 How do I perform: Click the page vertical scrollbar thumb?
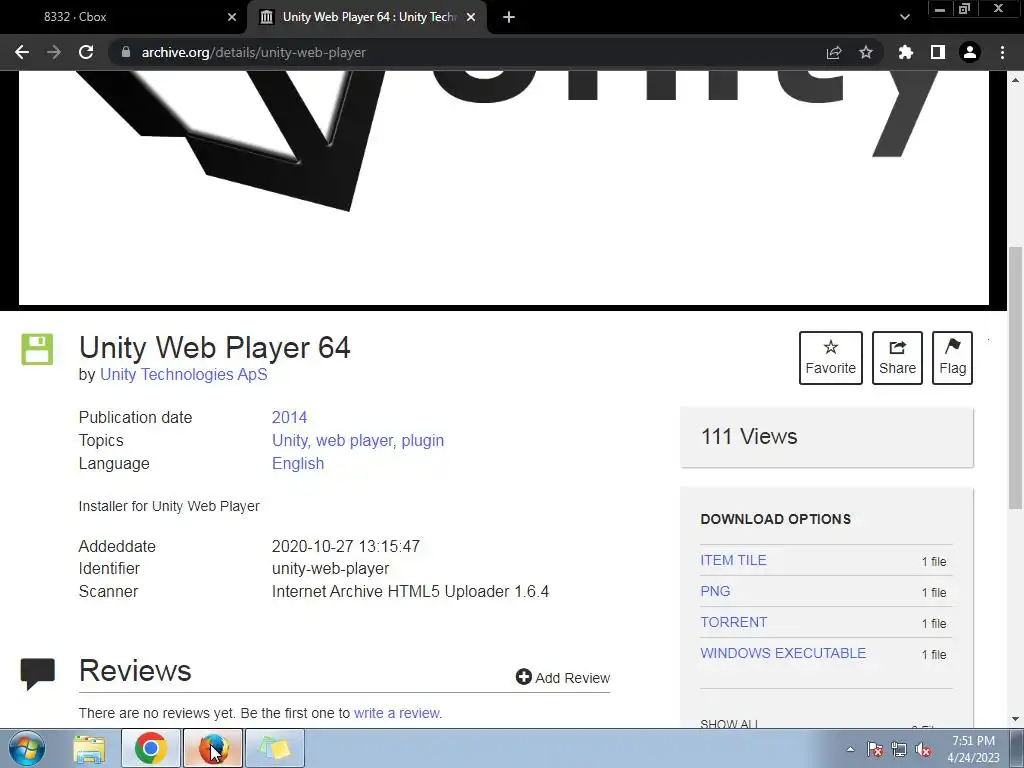pyautogui.click(x=1015, y=377)
